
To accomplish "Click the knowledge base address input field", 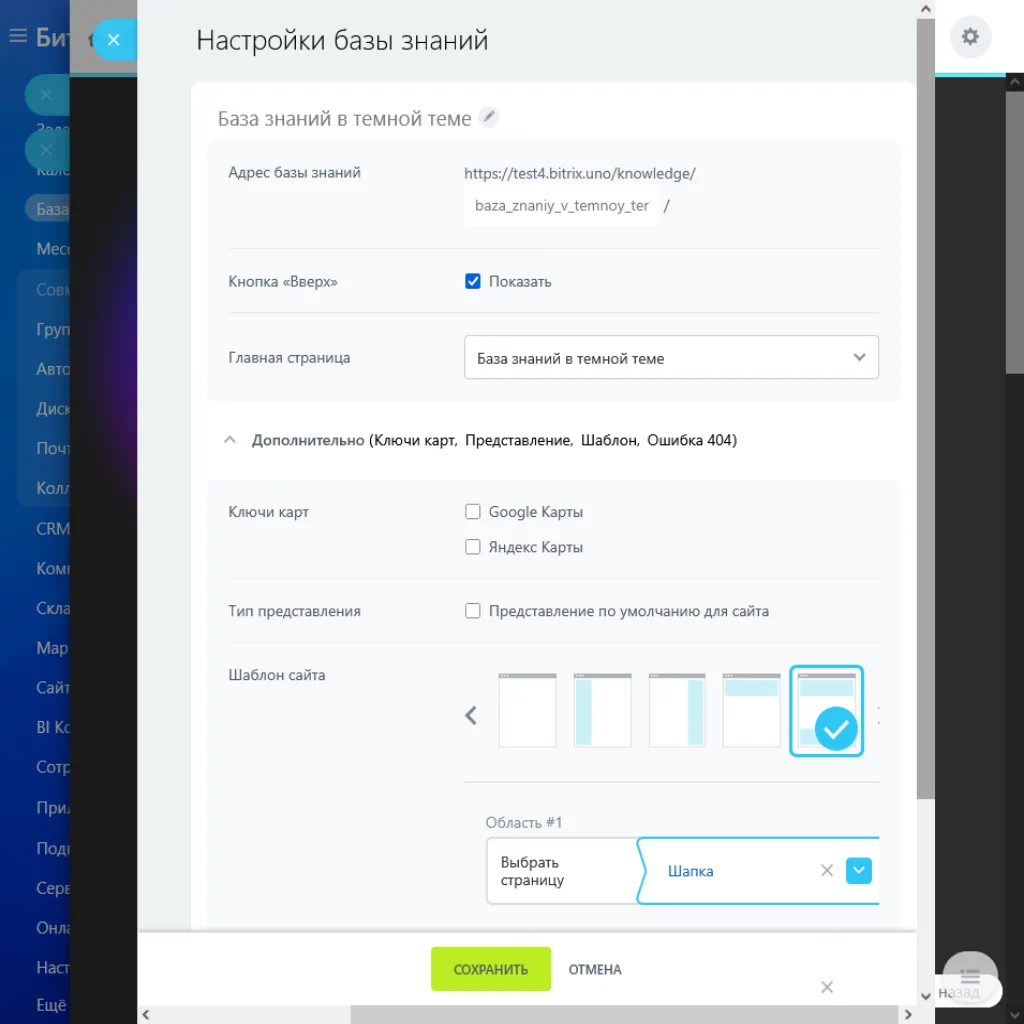I will coord(561,206).
